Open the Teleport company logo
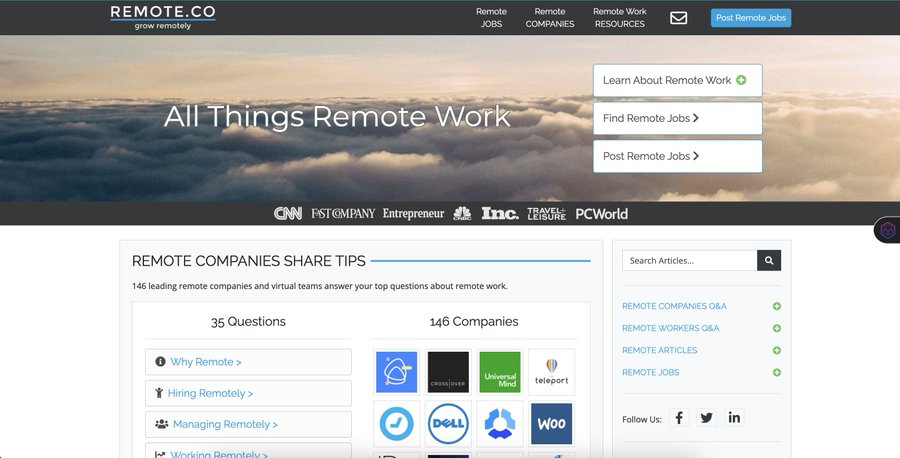The height and width of the screenshot is (458, 900). pyautogui.click(x=552, y=372)
